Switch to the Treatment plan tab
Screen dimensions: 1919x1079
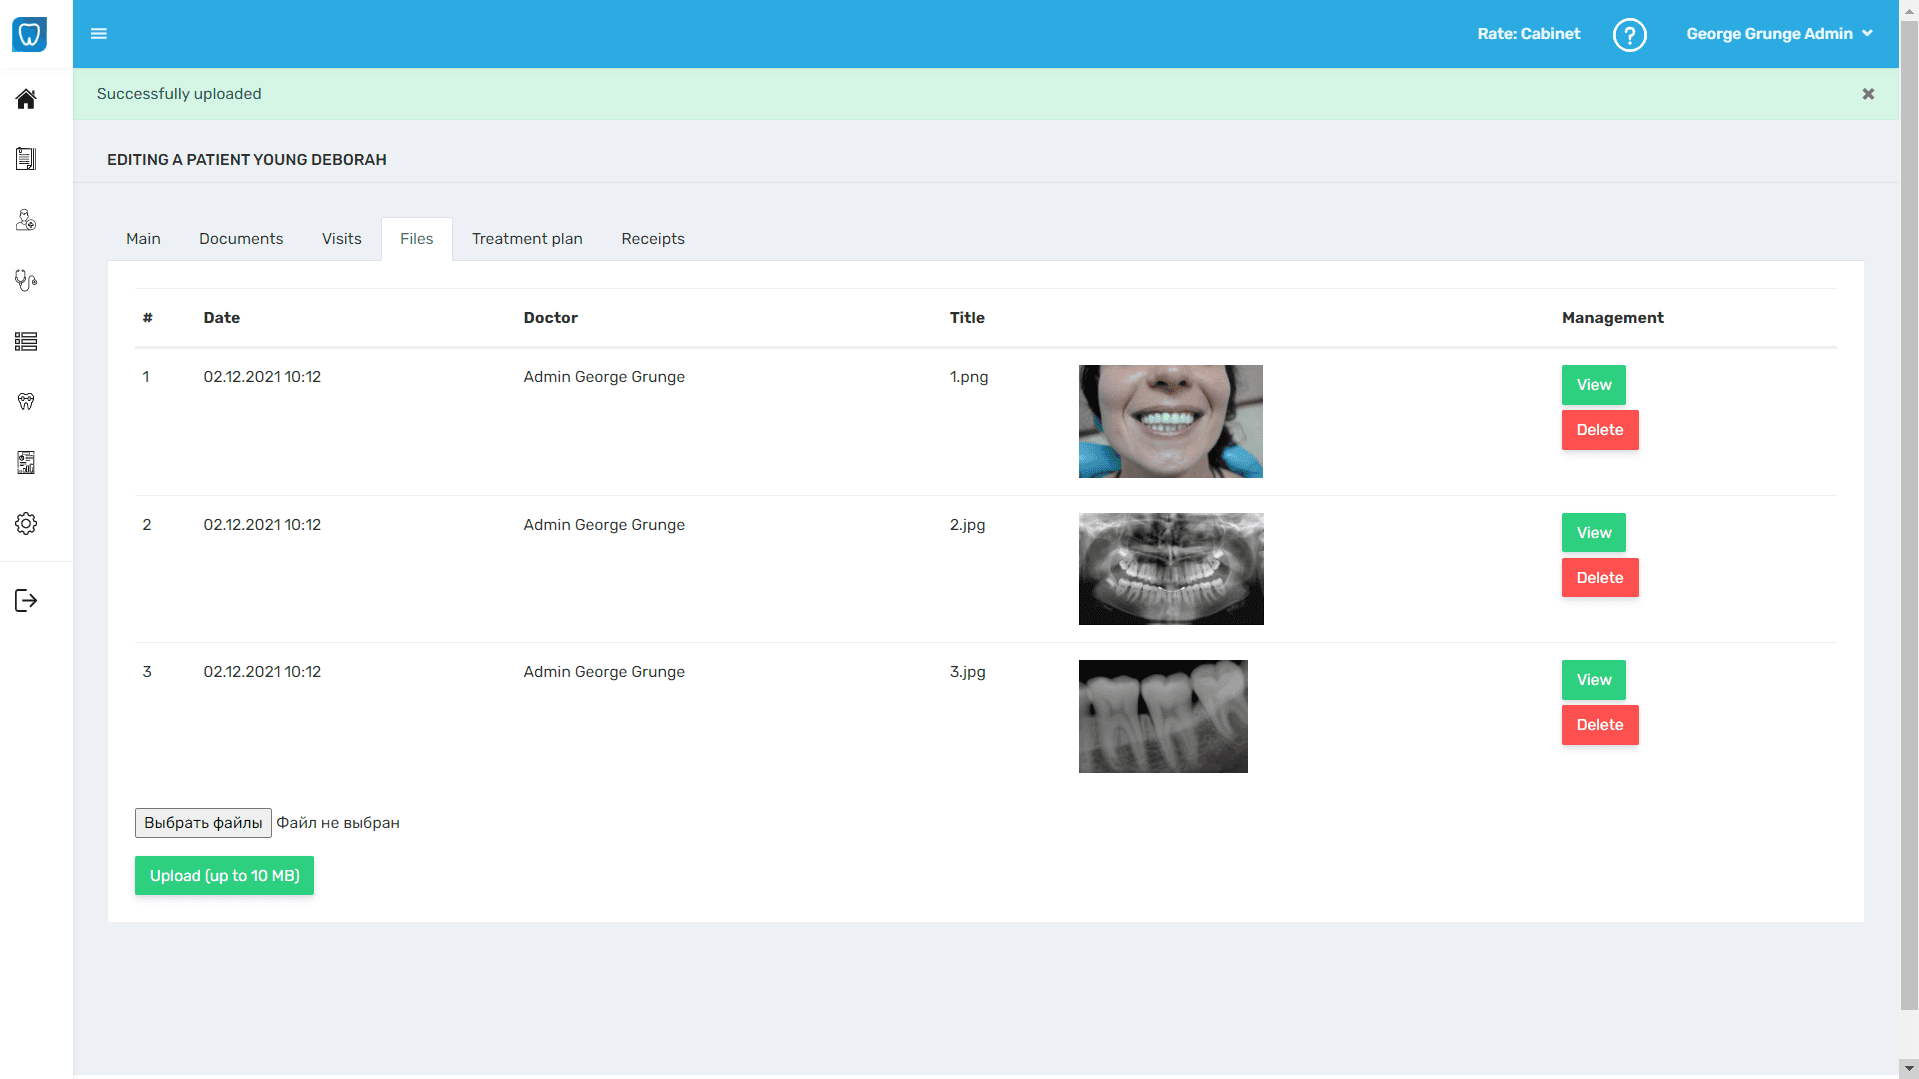tap(527, 238)
